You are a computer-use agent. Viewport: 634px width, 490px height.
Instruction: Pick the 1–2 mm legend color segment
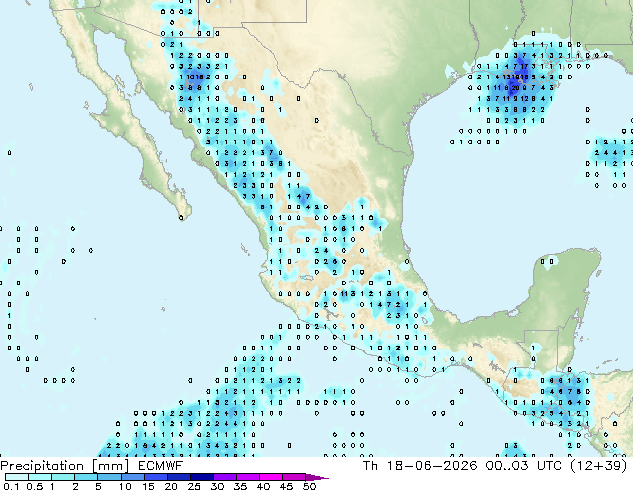point(63,477)
